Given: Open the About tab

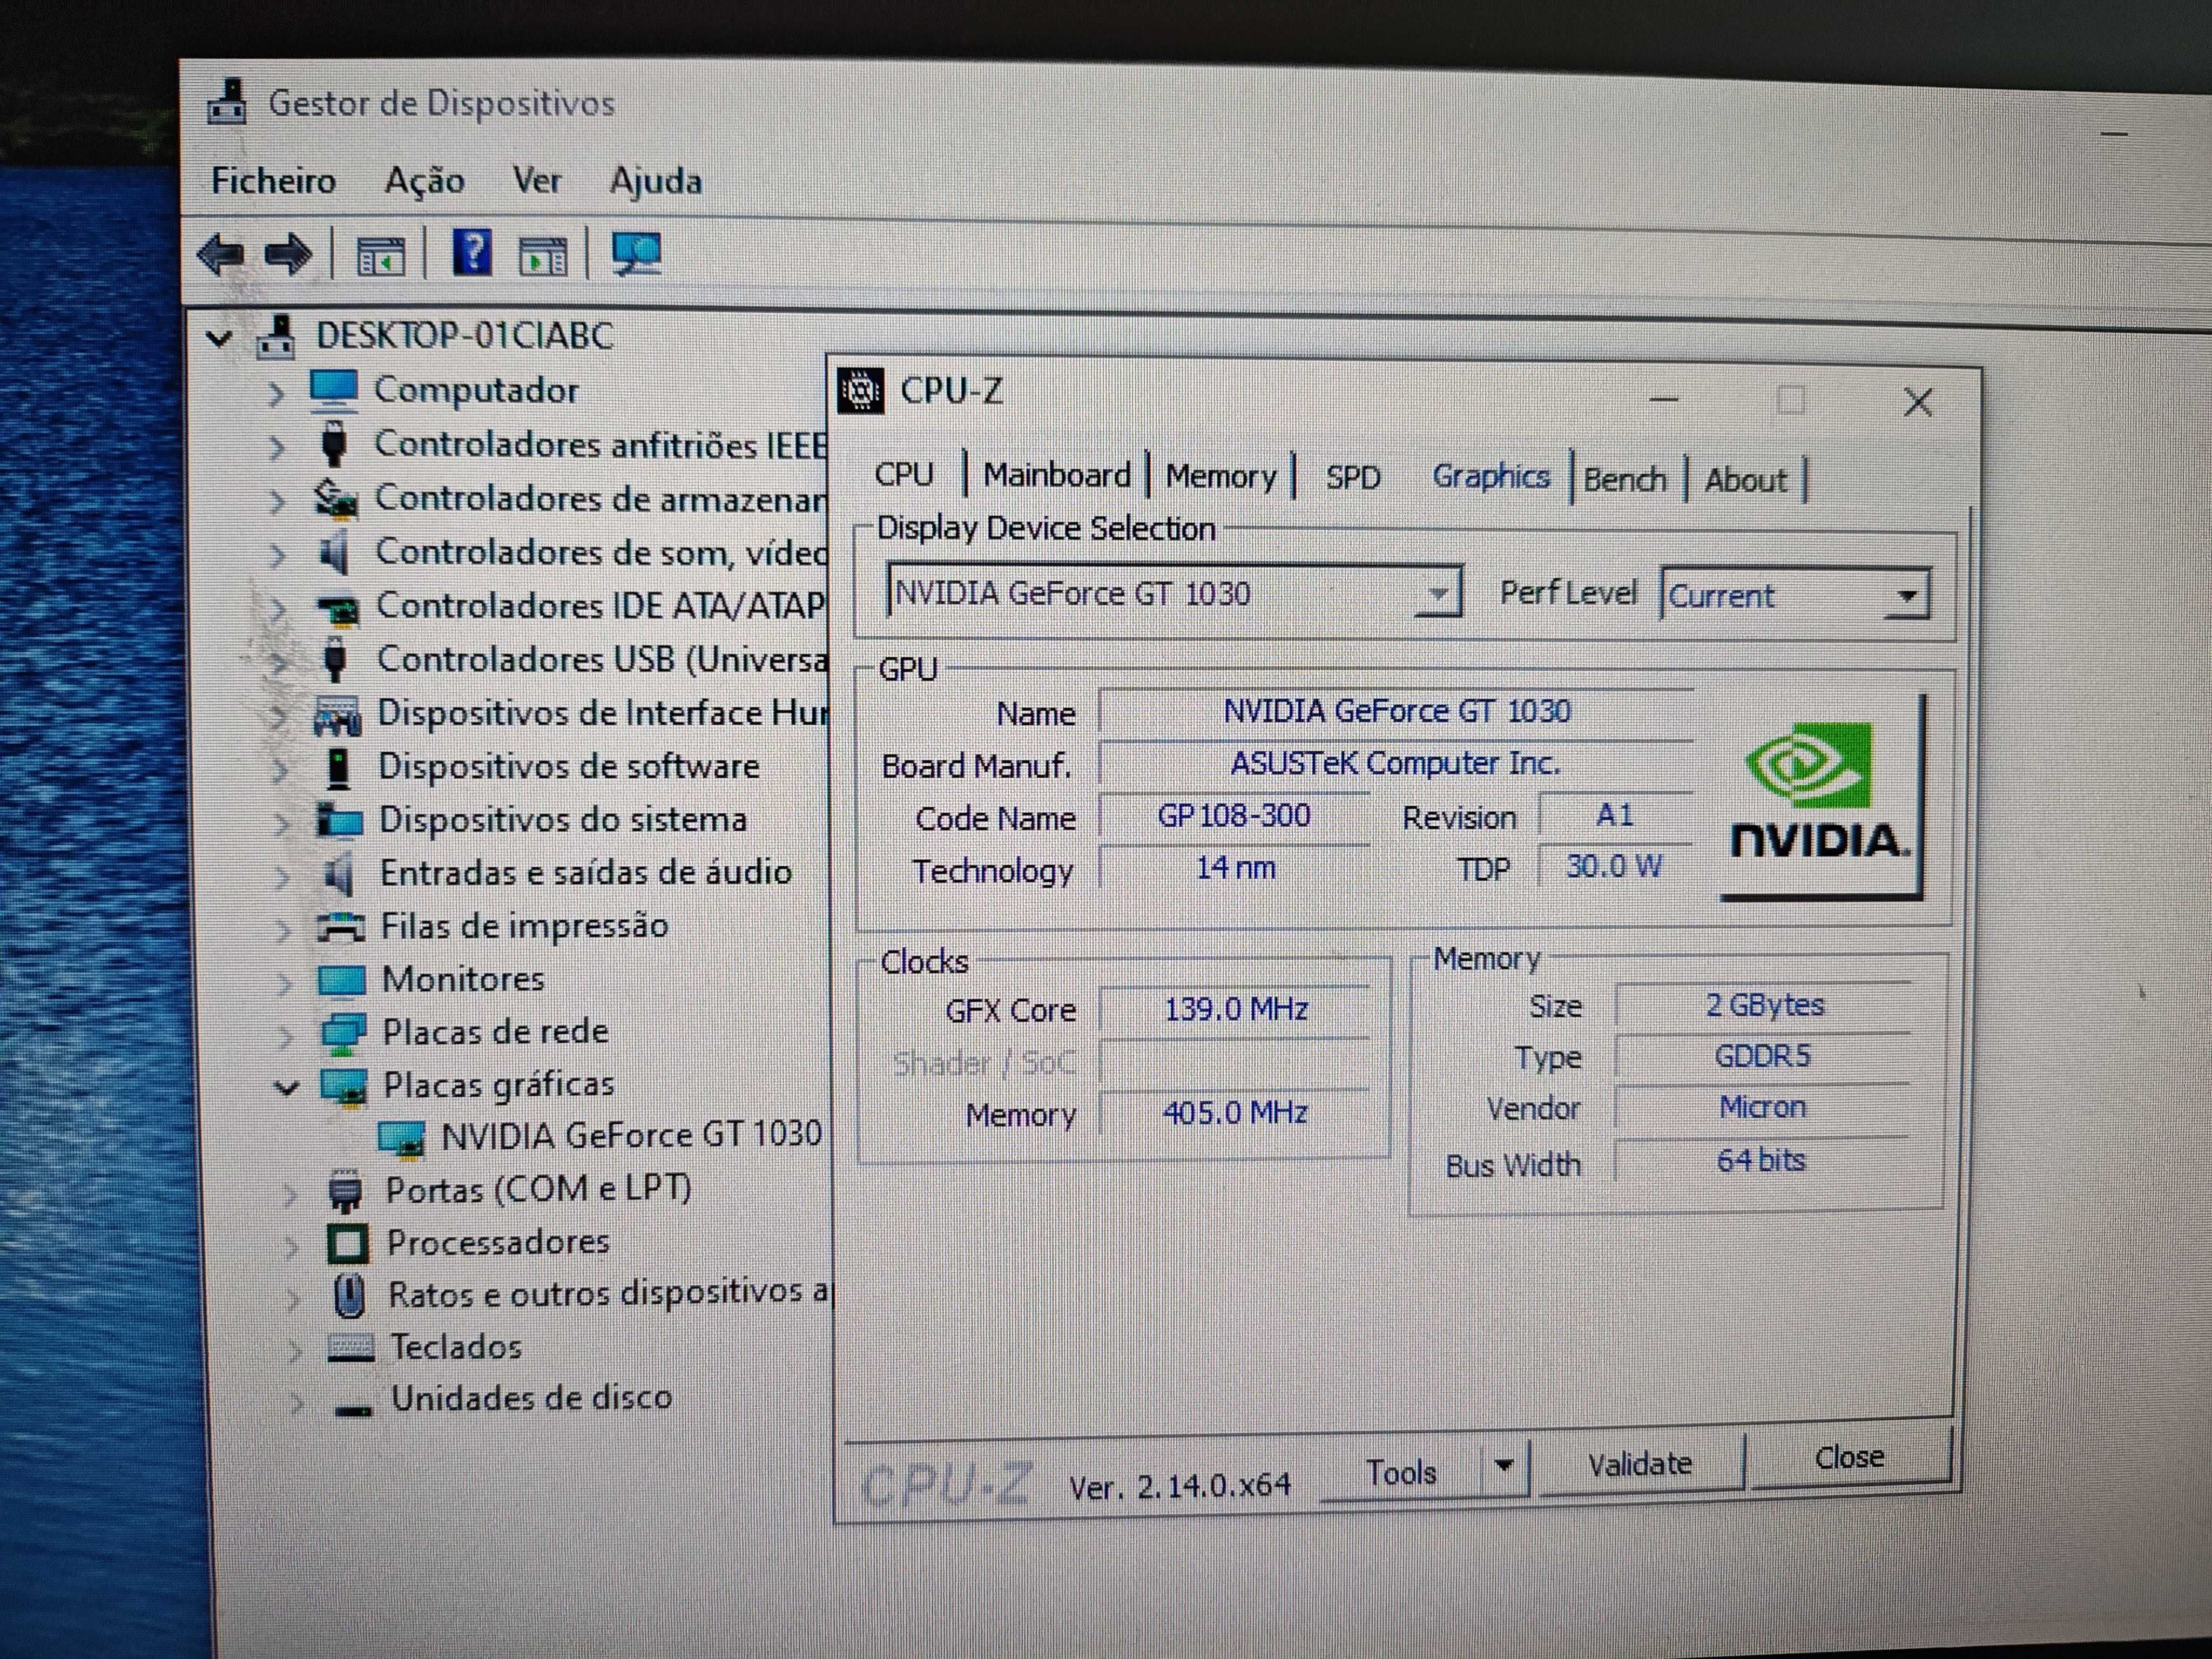Looking at the screenshot, I should (1745, 481).
